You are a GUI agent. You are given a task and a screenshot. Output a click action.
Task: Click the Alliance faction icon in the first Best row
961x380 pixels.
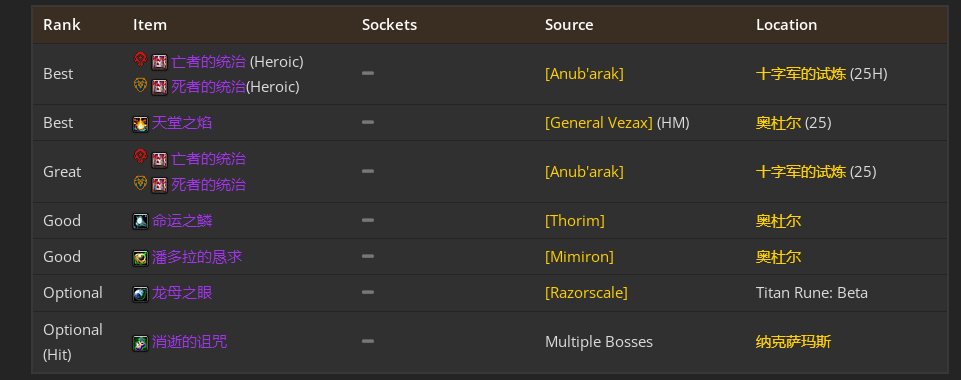click(x=140, y=85)
